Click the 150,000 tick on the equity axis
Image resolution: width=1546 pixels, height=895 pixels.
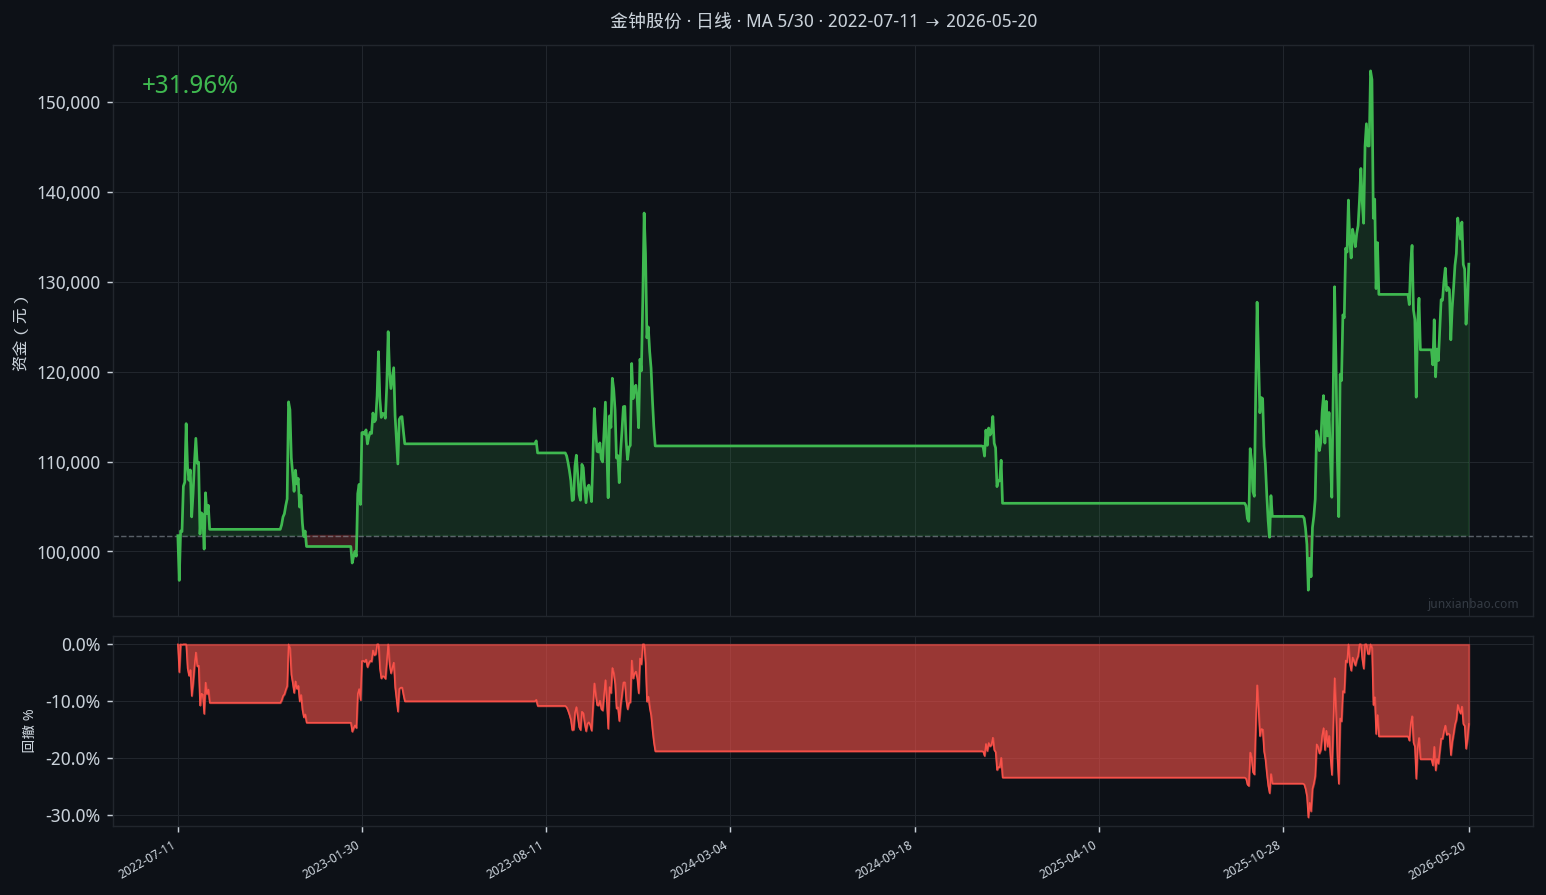click(x=69, y=103)
